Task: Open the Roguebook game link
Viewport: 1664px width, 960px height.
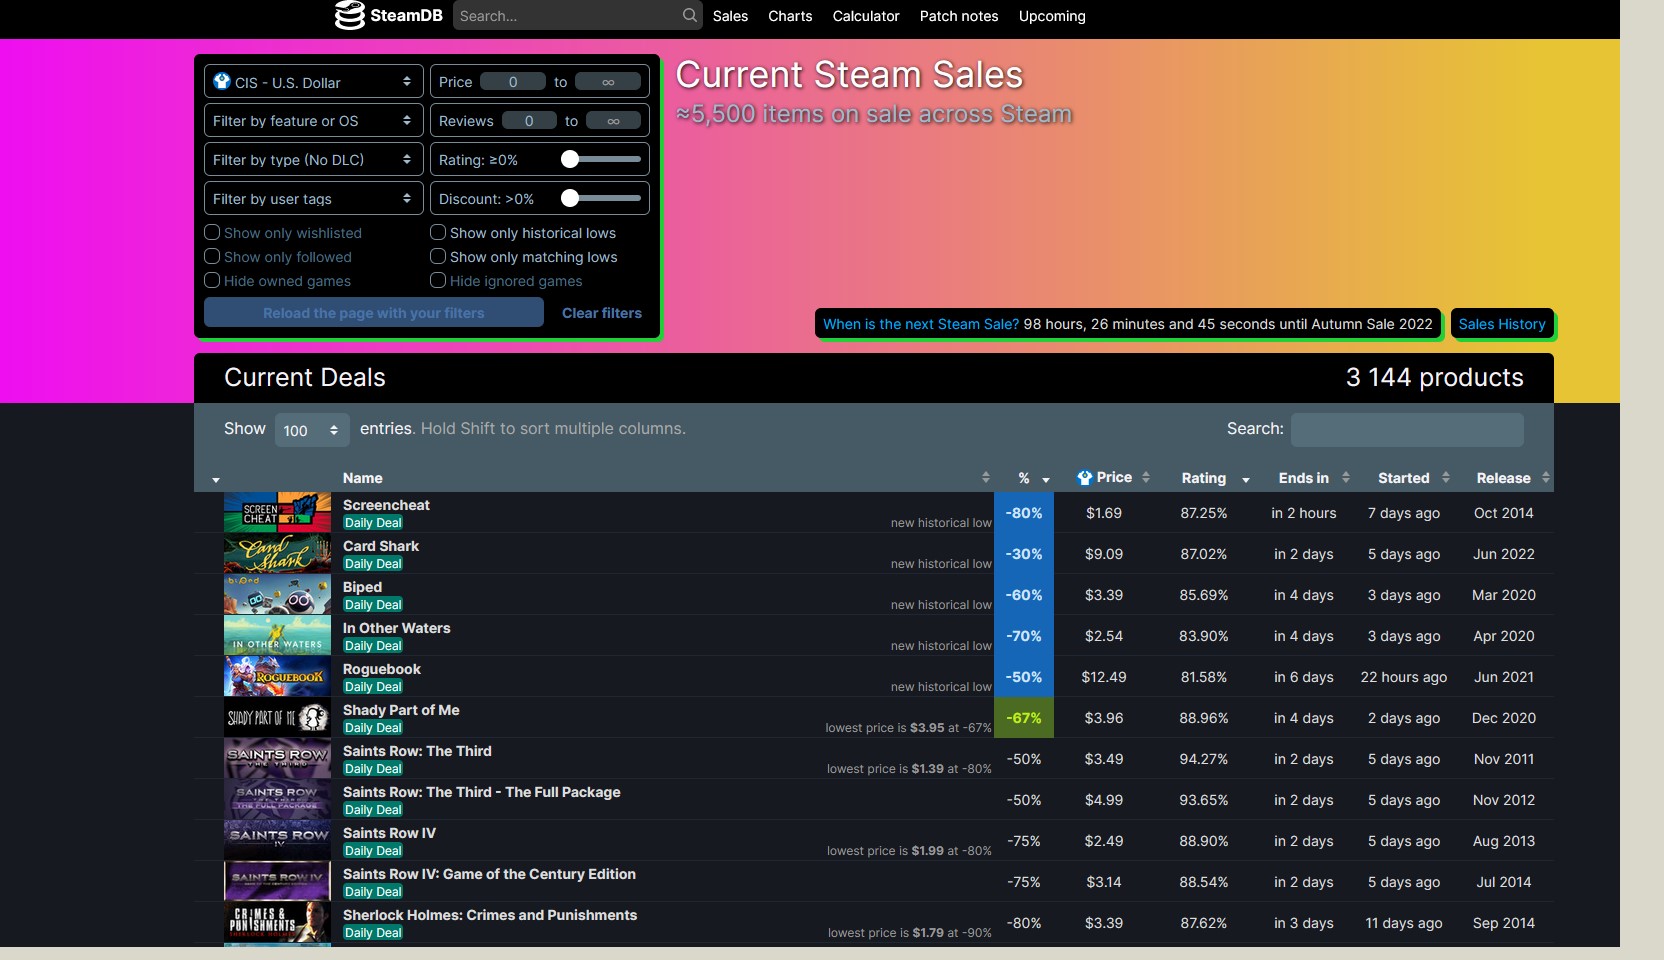Action: pos(382,669)
